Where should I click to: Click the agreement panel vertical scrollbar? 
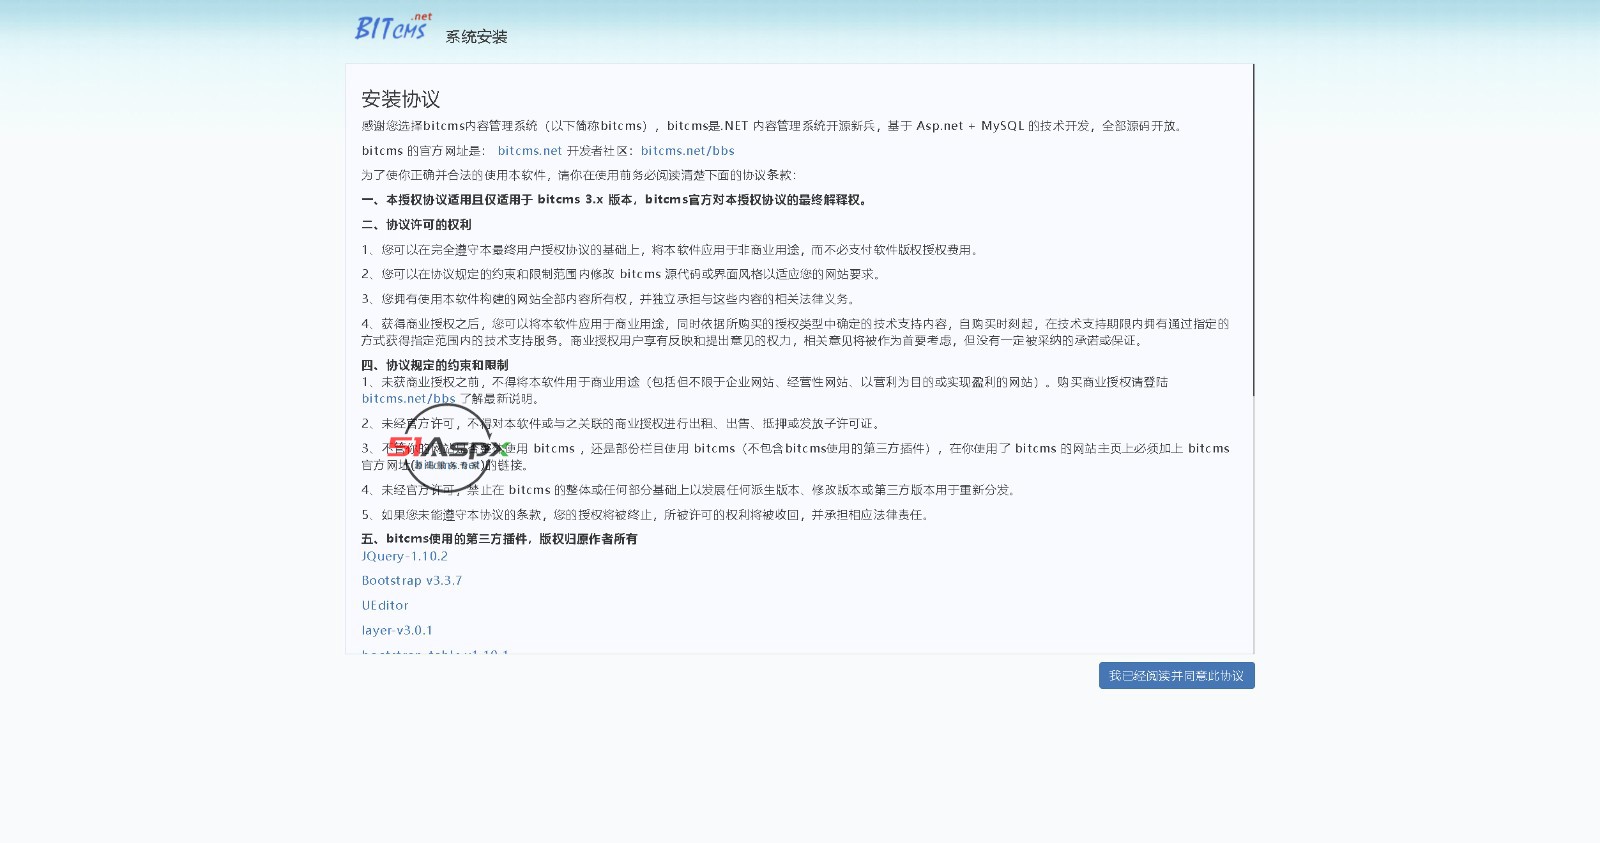pyautogui.click(x=1253, y=230)
